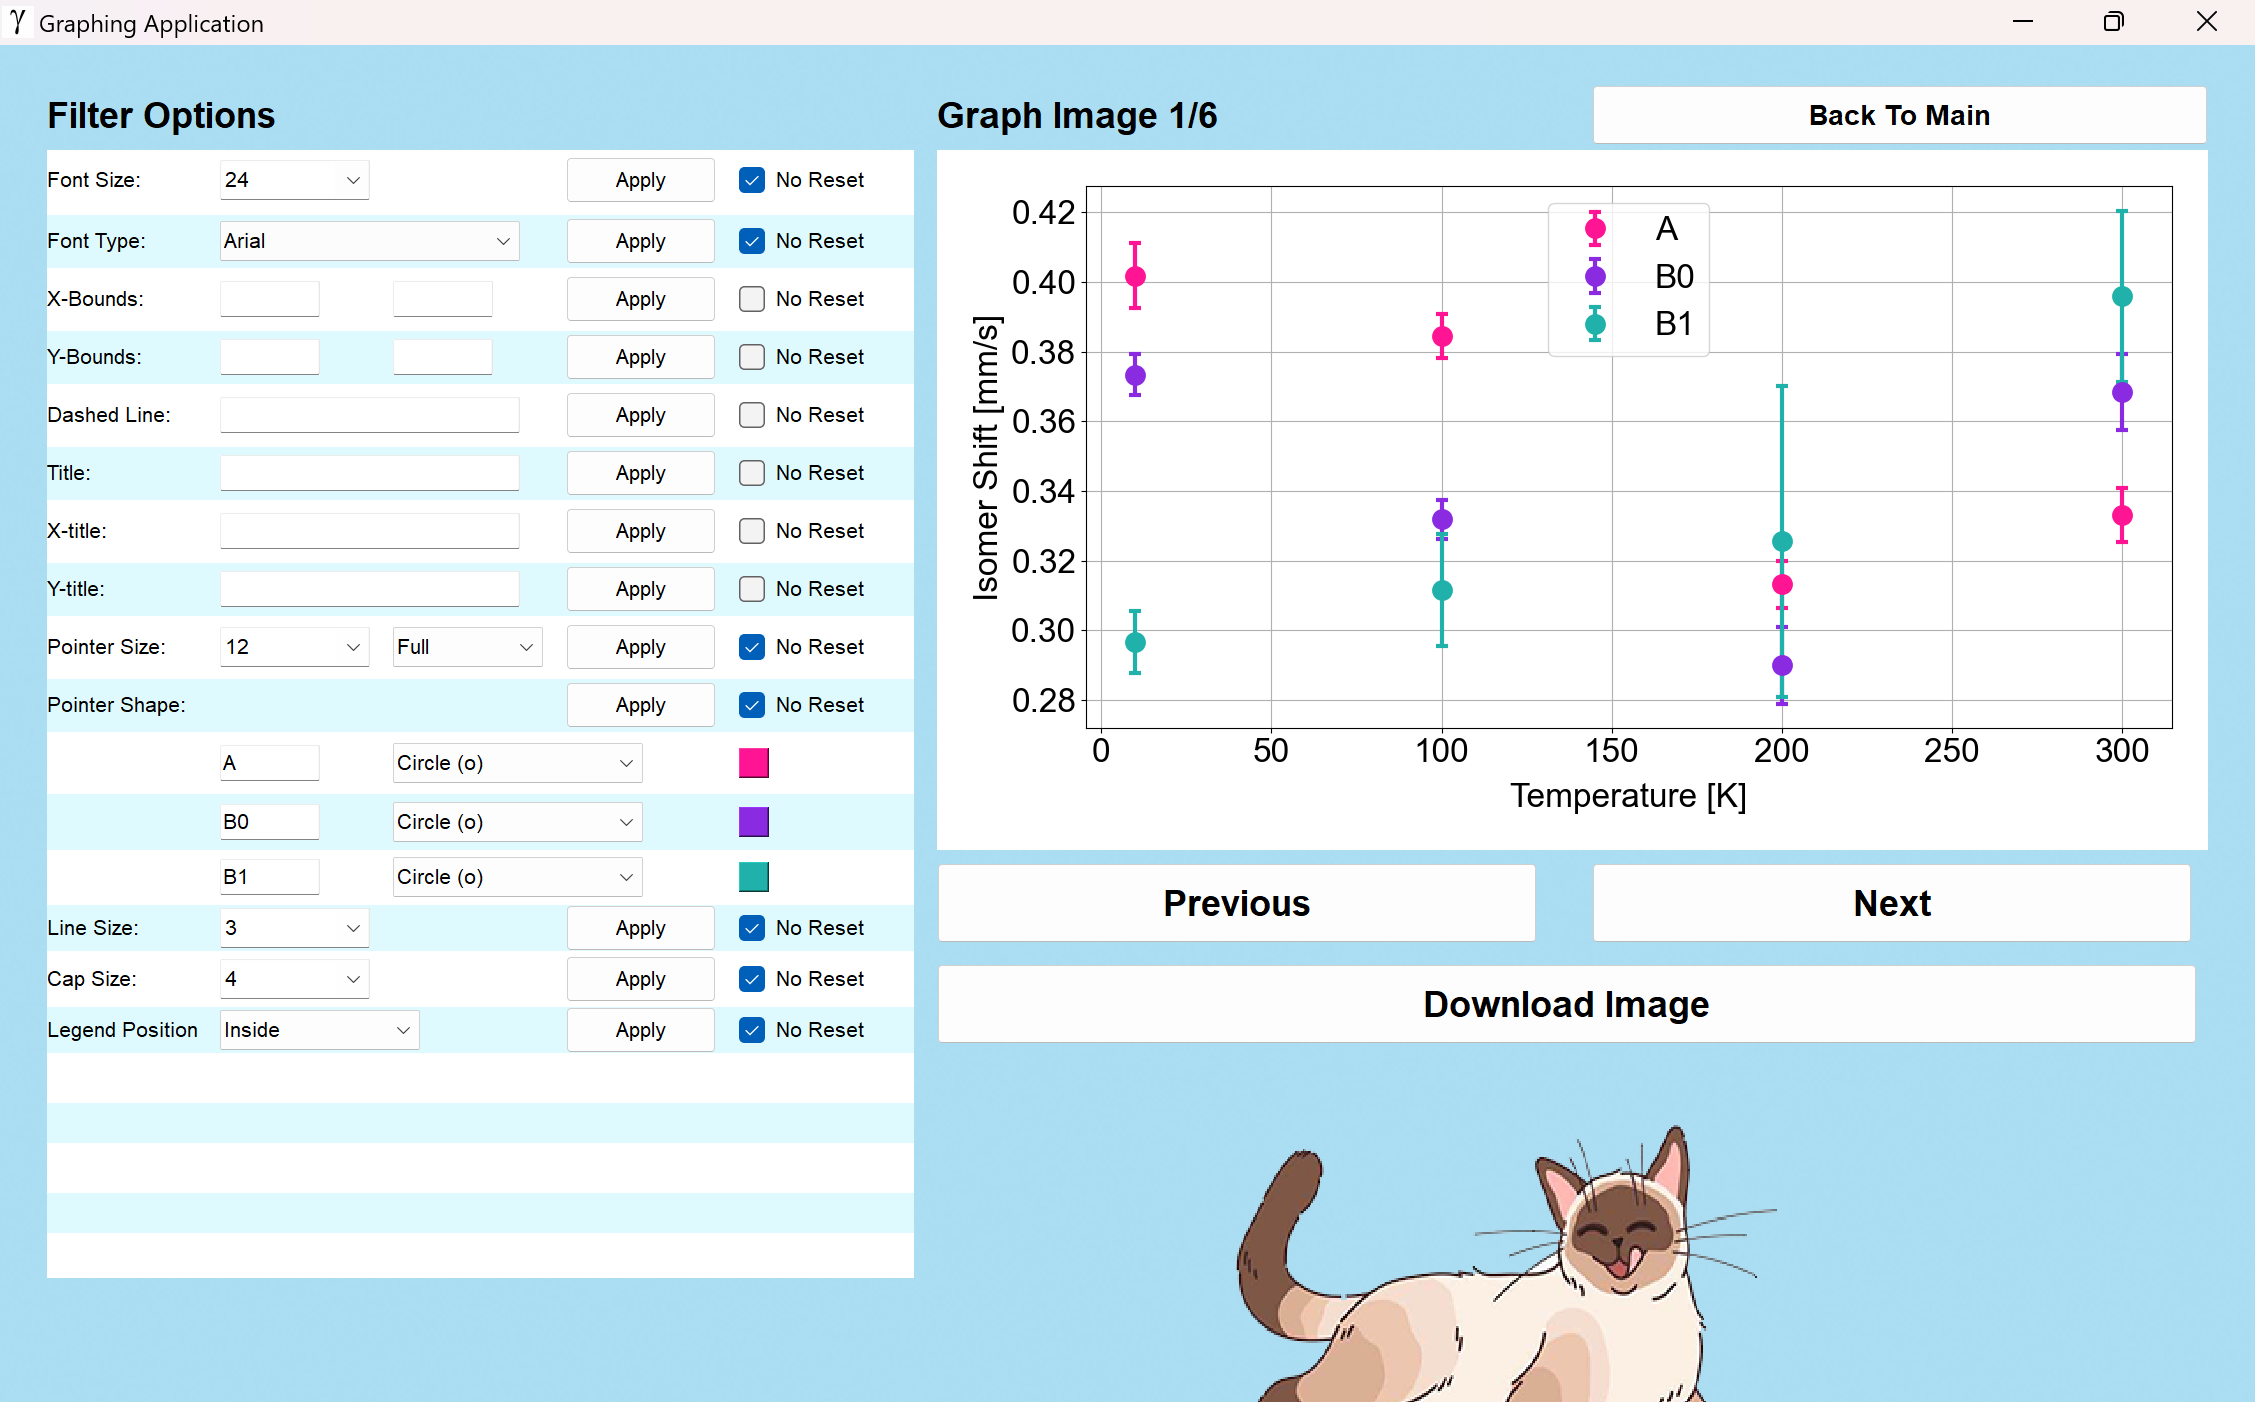Screen dimensions: 2255x1402
Task: Uncheck No Reset for Line Size
Action: point(751,928)
